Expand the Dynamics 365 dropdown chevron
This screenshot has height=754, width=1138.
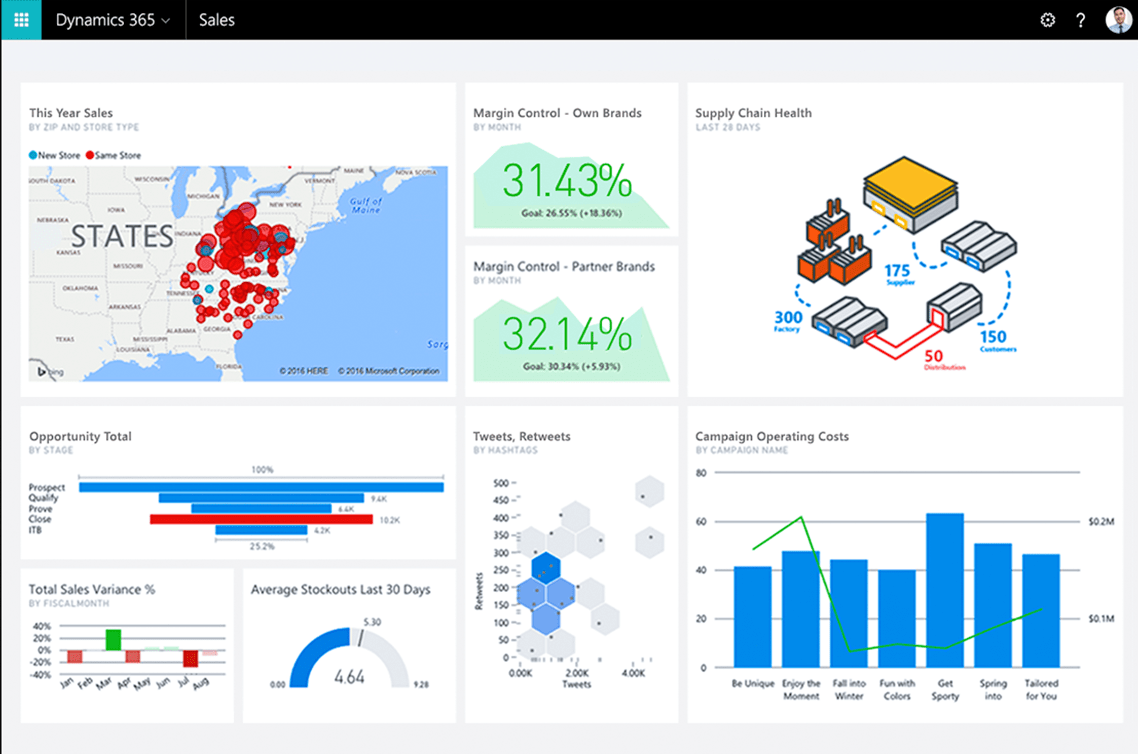coord(165,20)
